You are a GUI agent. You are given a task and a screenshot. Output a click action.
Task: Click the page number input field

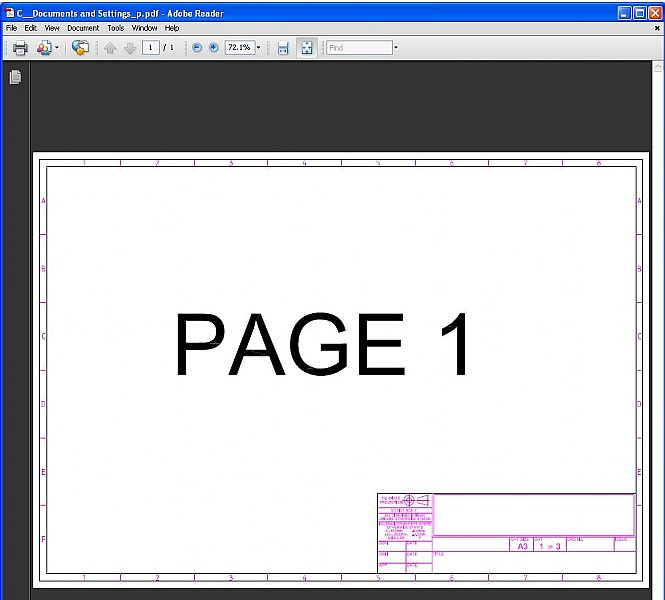(151, 47)
